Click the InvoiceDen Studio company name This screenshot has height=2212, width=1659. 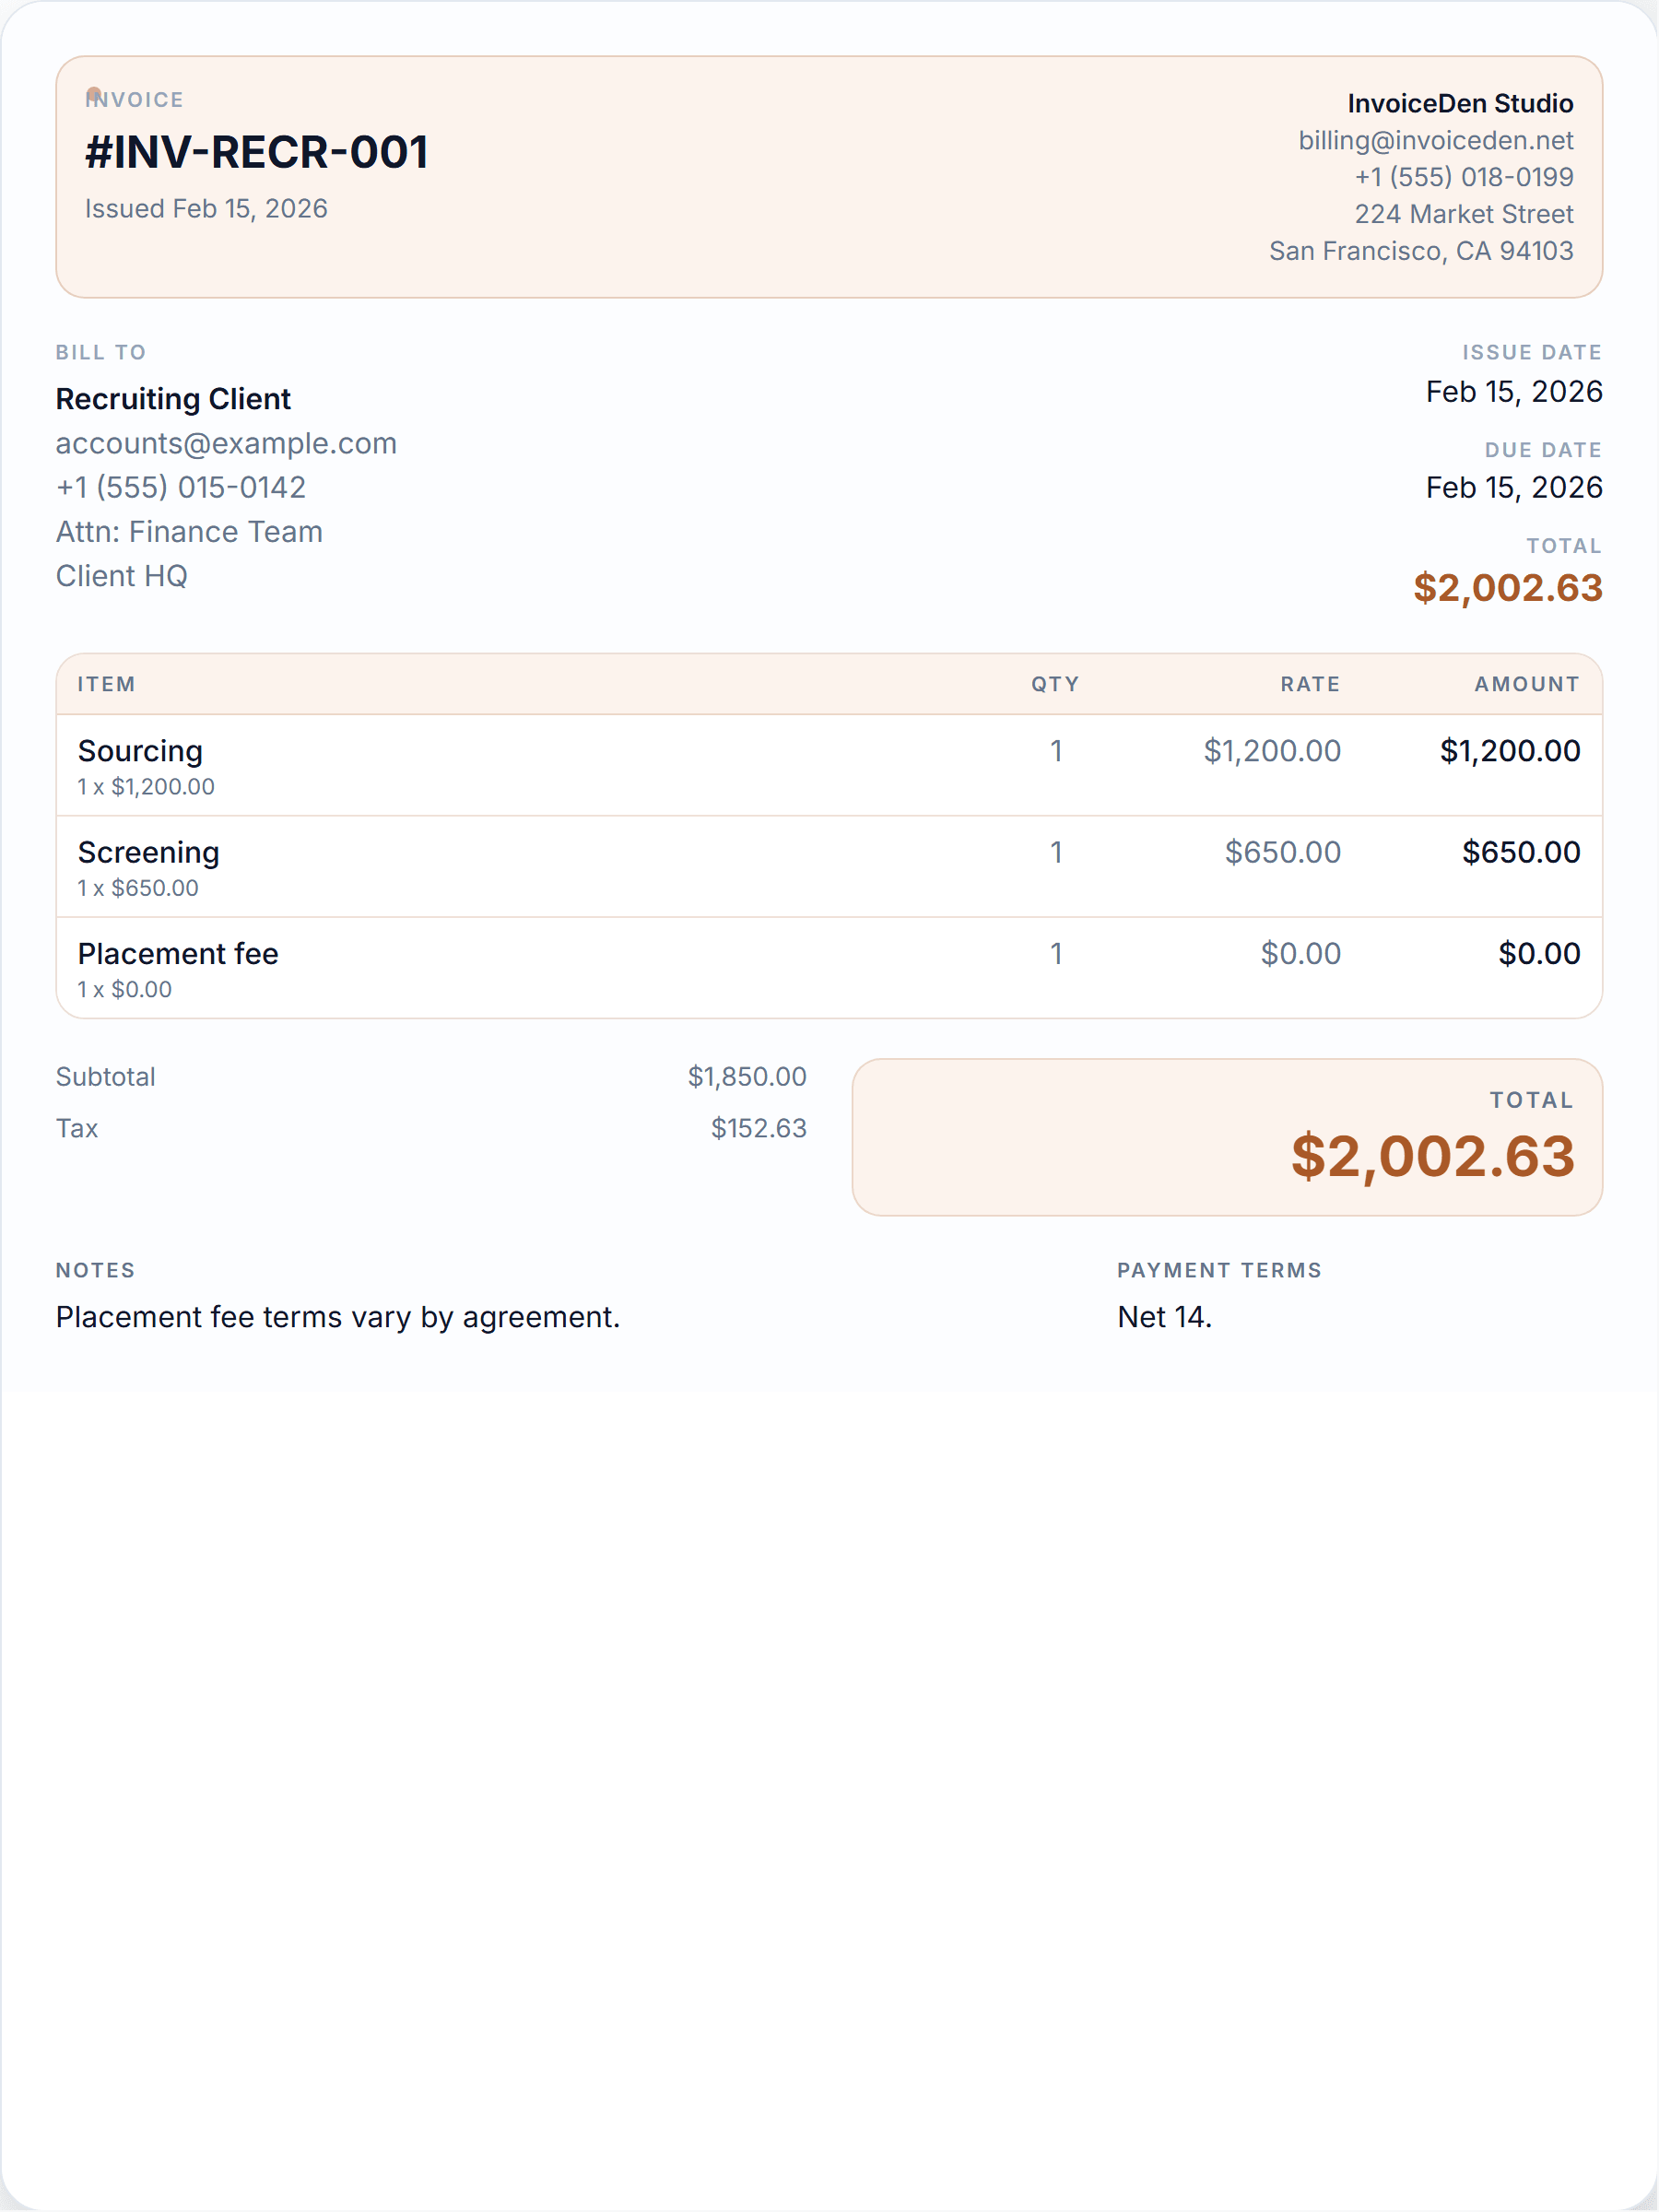point(1459,103)
